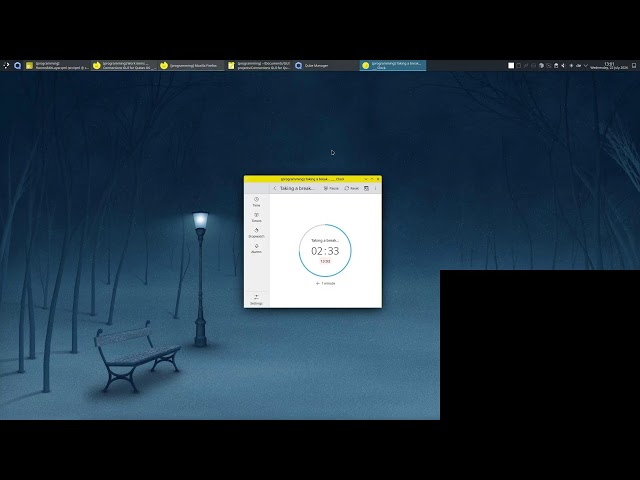
Task: Open the Time page in Clock sidebar
Action: coord(256,202)
